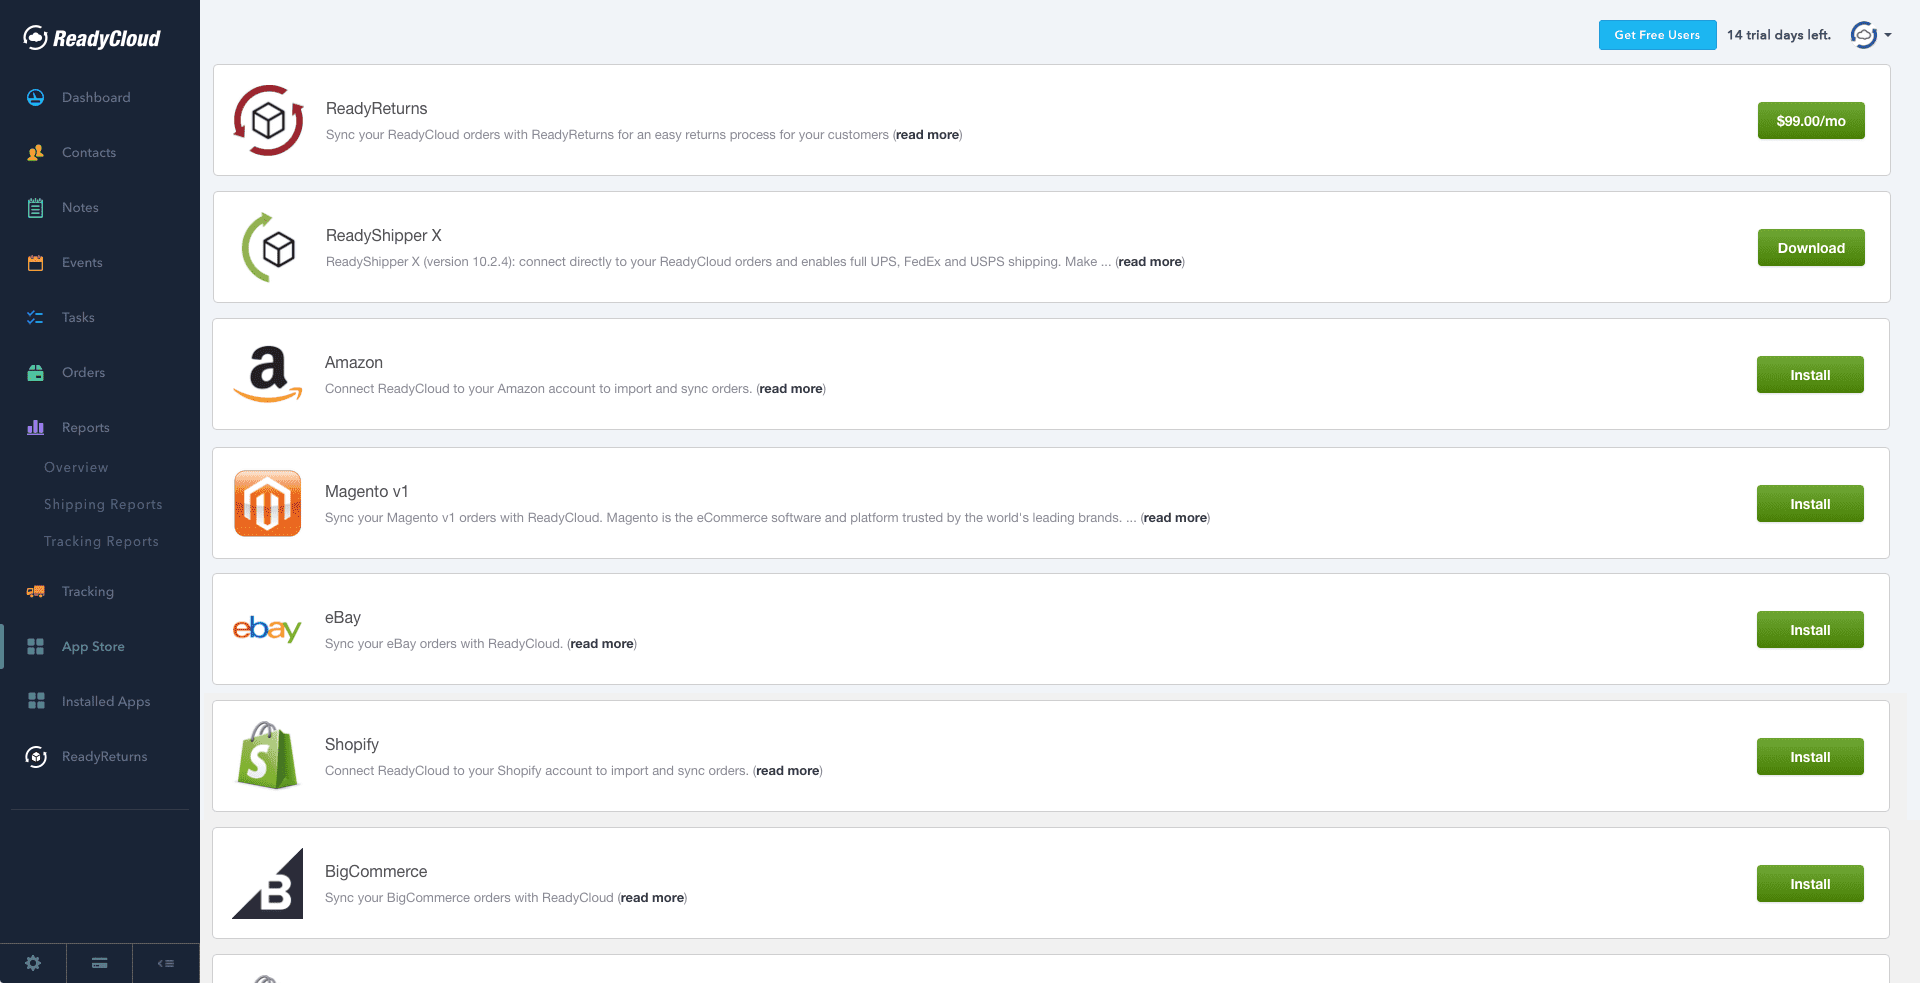Read more about eBay integration
Screen dimensions: 1920x983
(x=602, y=644)
